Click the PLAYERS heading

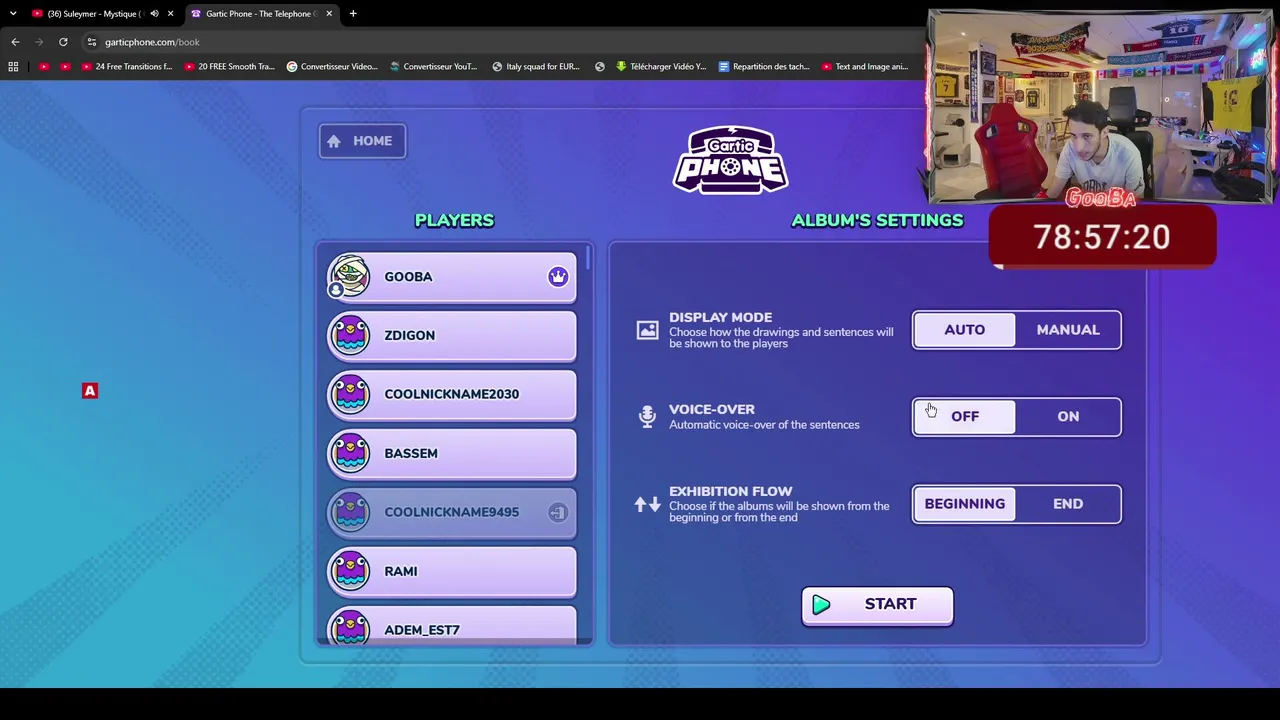click(455, 220)
